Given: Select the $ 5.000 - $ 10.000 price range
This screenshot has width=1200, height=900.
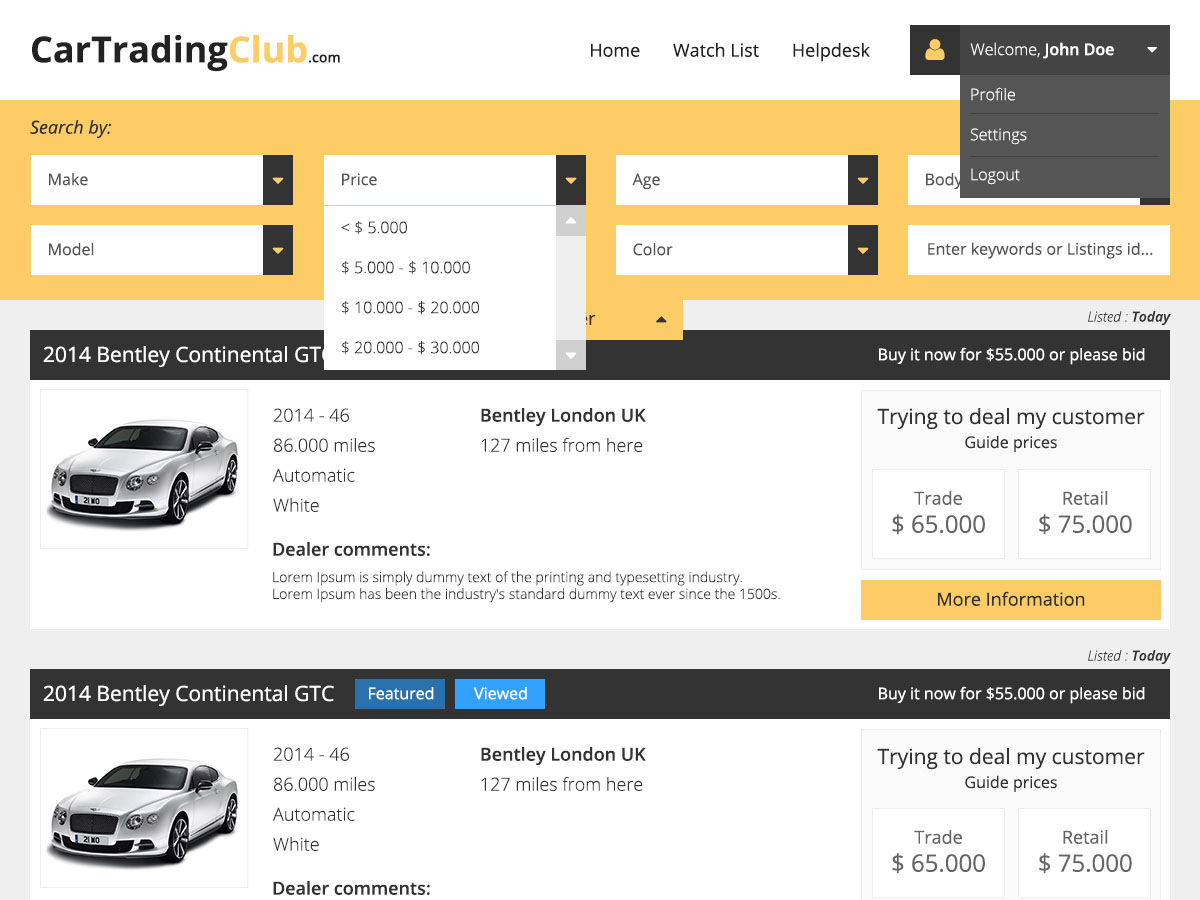Looking at the screenshot, I should [405, 268].
